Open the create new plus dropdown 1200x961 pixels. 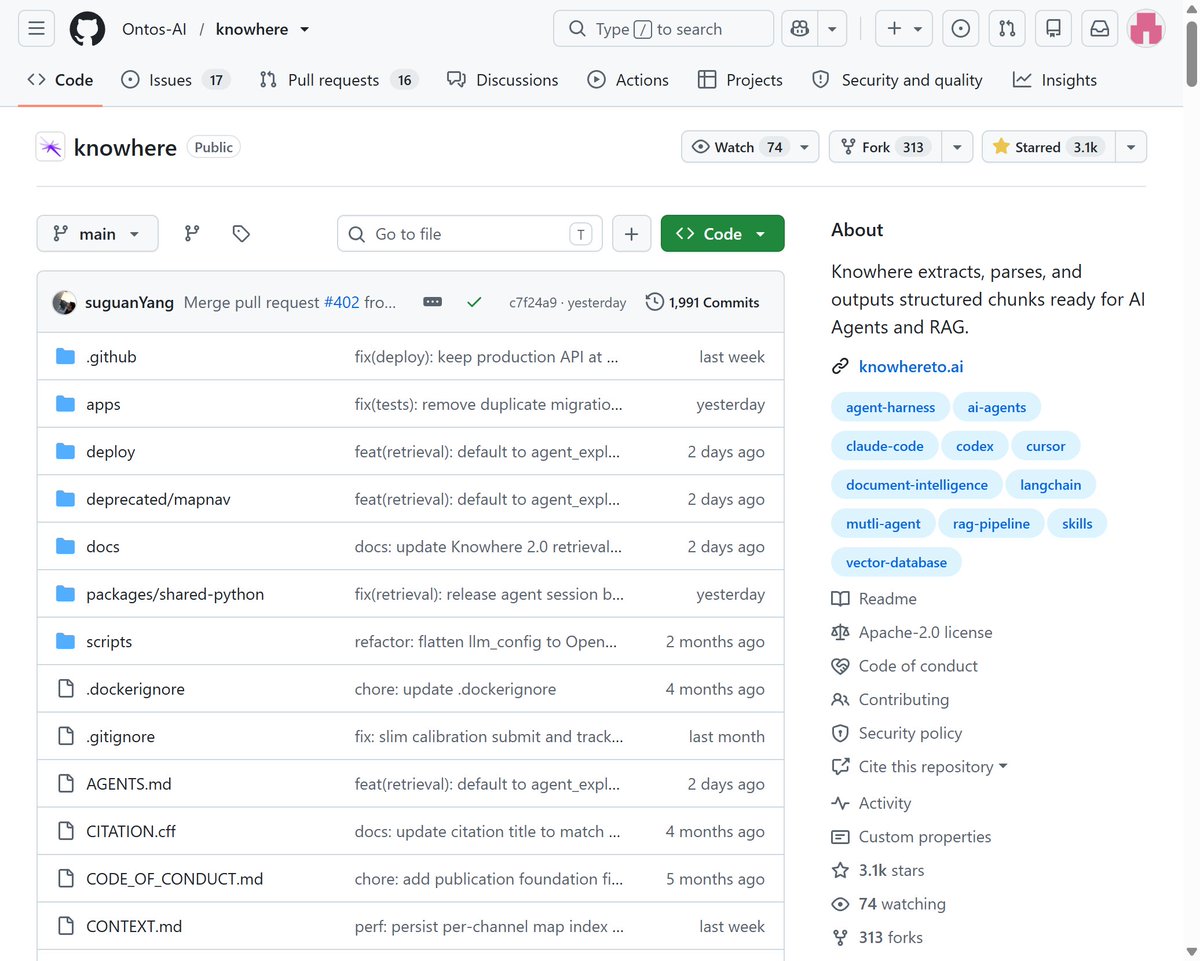(904, 29)
